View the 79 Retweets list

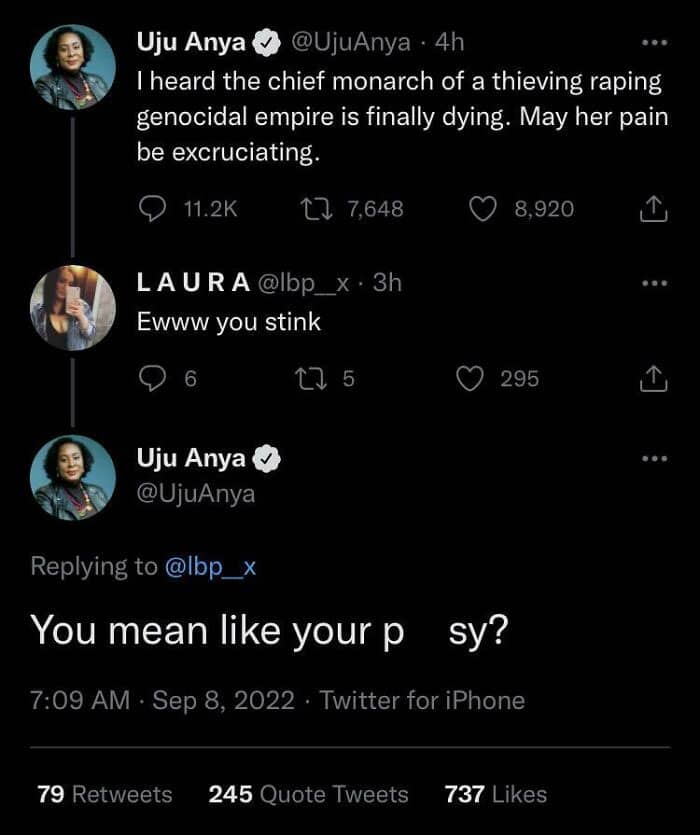[x=104, y=795]
